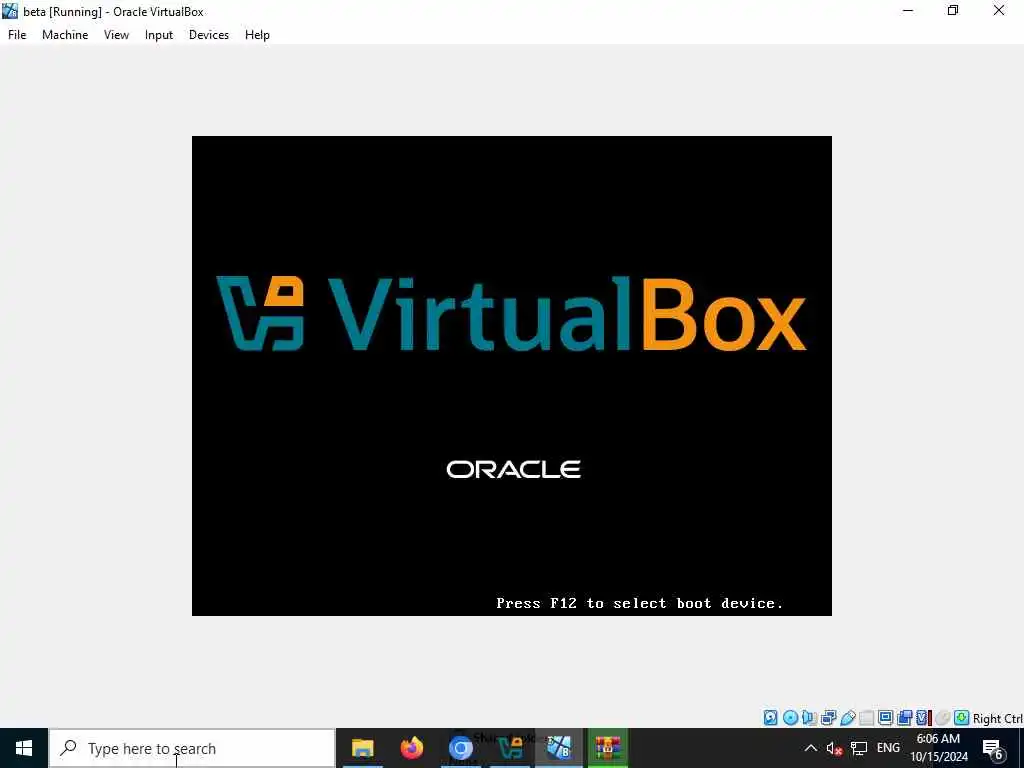Screen dimensions: 1024x768
Task: Minimize the beta VirtualBox window
Action: pos(908,10)
